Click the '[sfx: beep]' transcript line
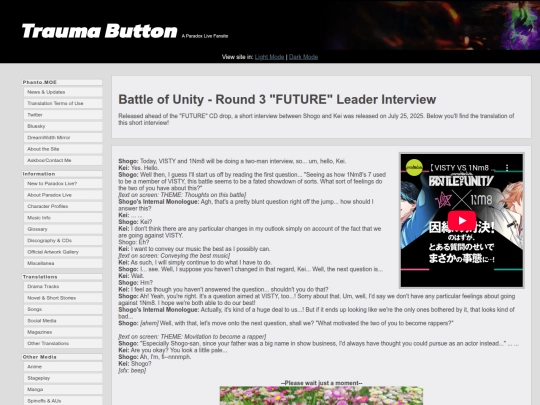The width and height of the screenshot is (540, 405). (x=132, y=371)
